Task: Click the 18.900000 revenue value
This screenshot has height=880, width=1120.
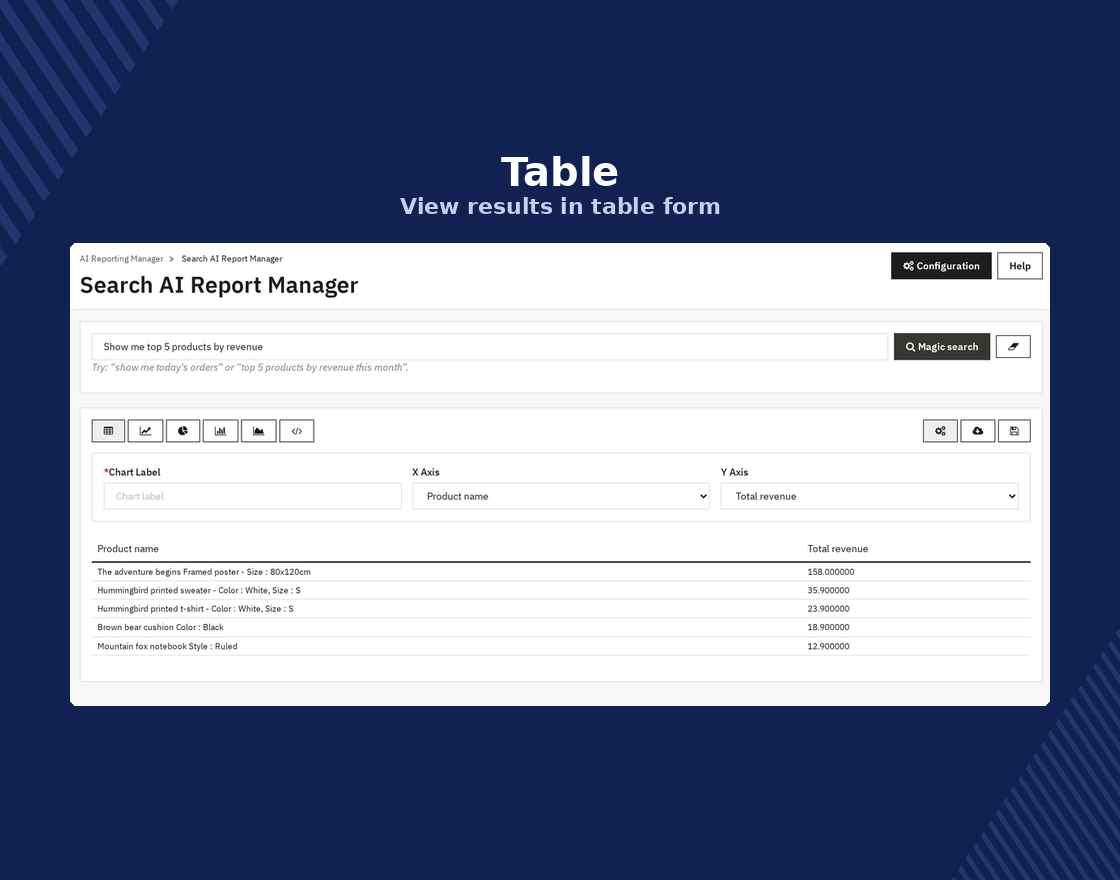Action: [x=829, y=627]
